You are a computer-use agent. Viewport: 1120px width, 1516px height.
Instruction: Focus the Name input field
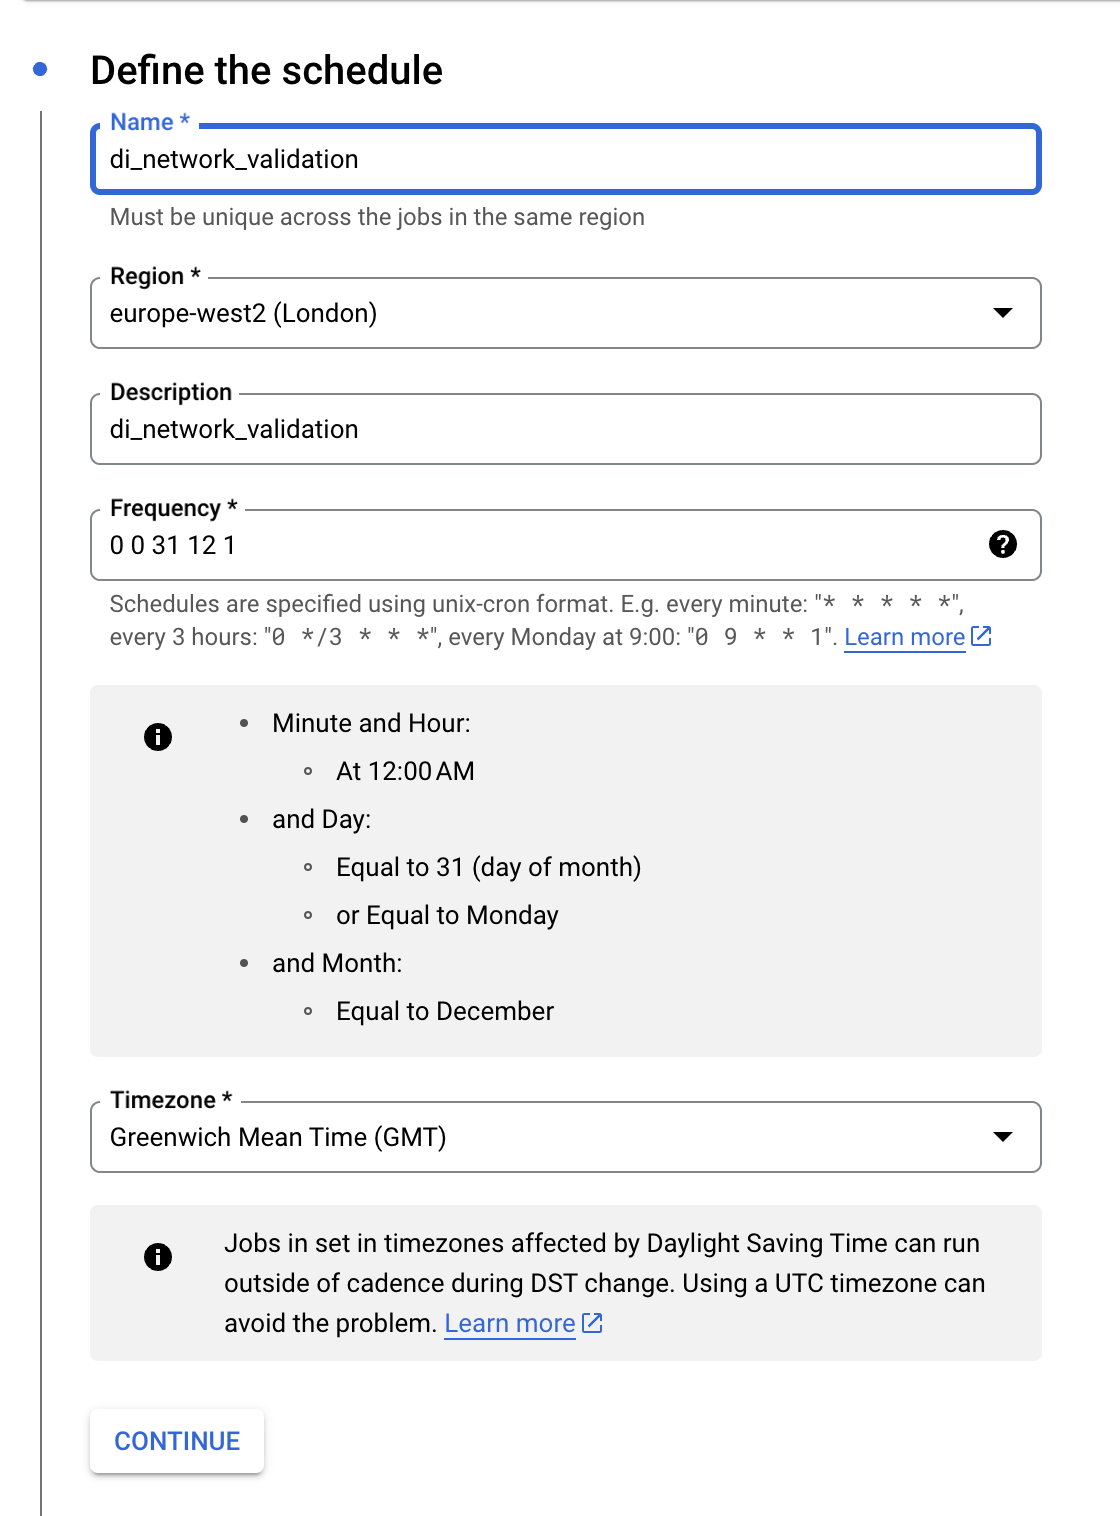(x=566, y=159)
